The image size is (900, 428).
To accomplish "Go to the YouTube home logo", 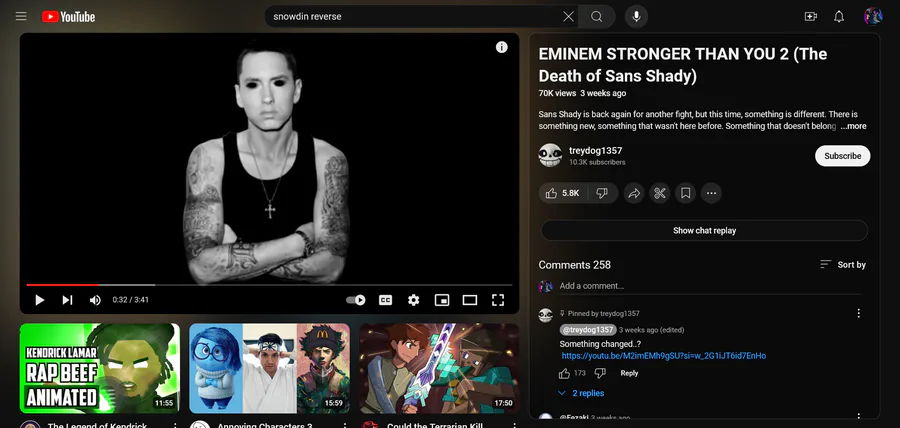I will [x=68, y=17].
